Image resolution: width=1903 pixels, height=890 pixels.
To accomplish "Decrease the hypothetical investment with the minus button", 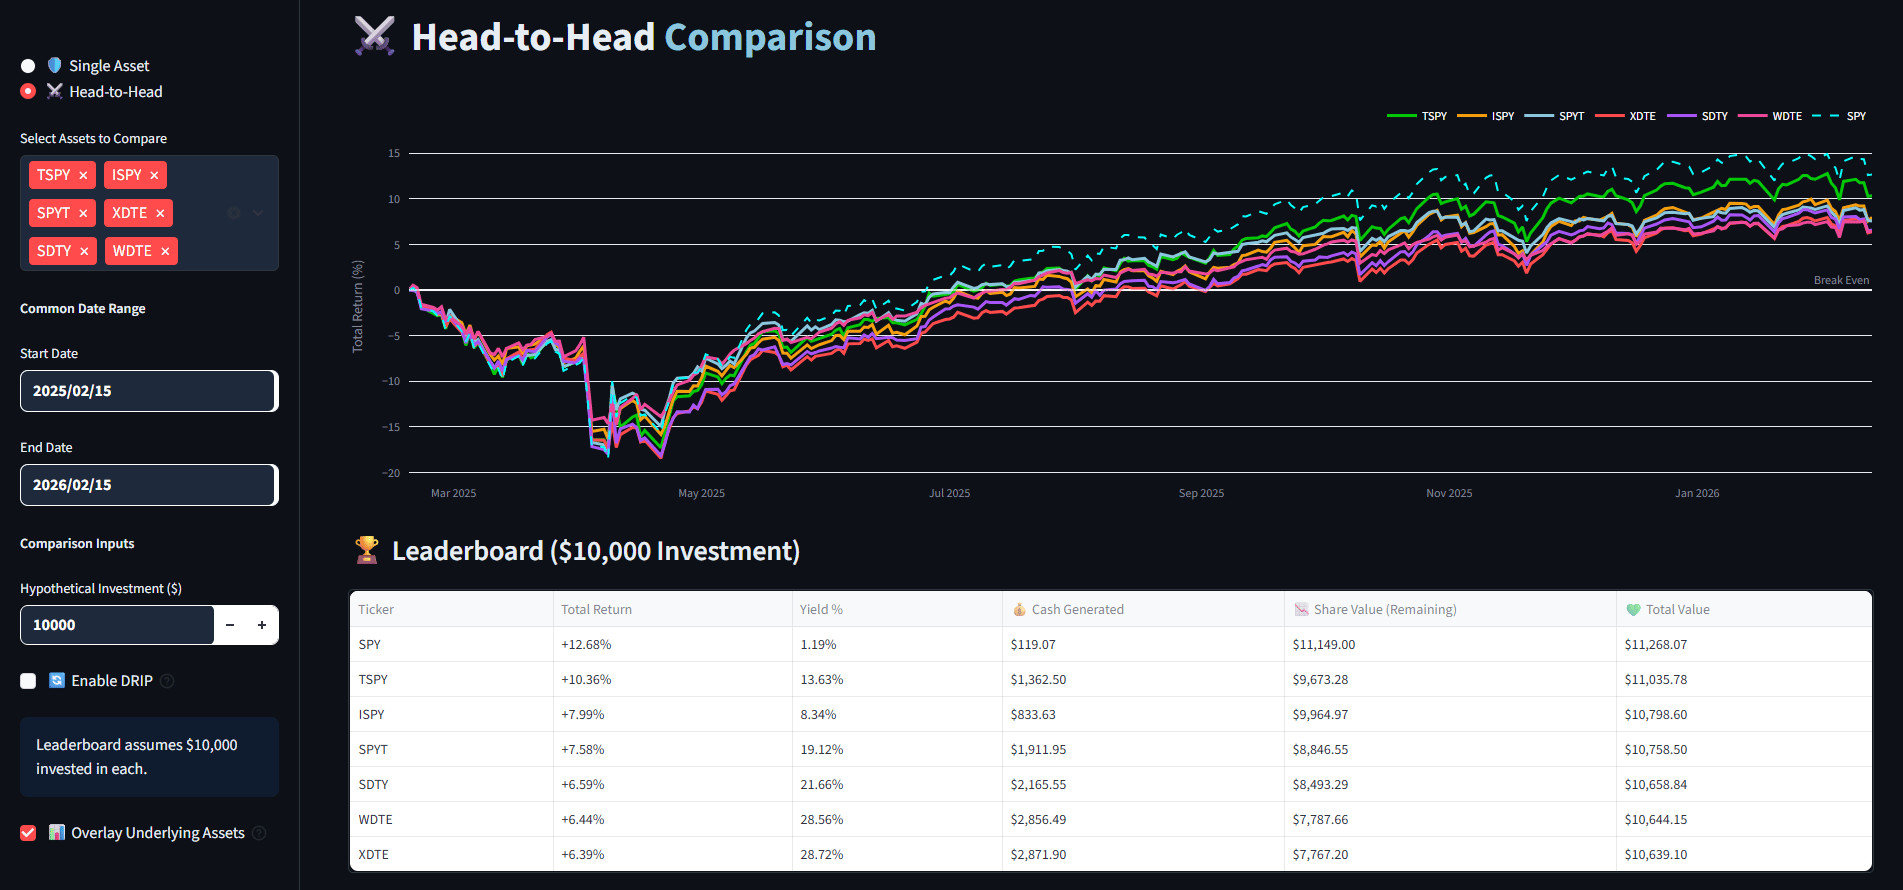I will (x=230, y=625).
